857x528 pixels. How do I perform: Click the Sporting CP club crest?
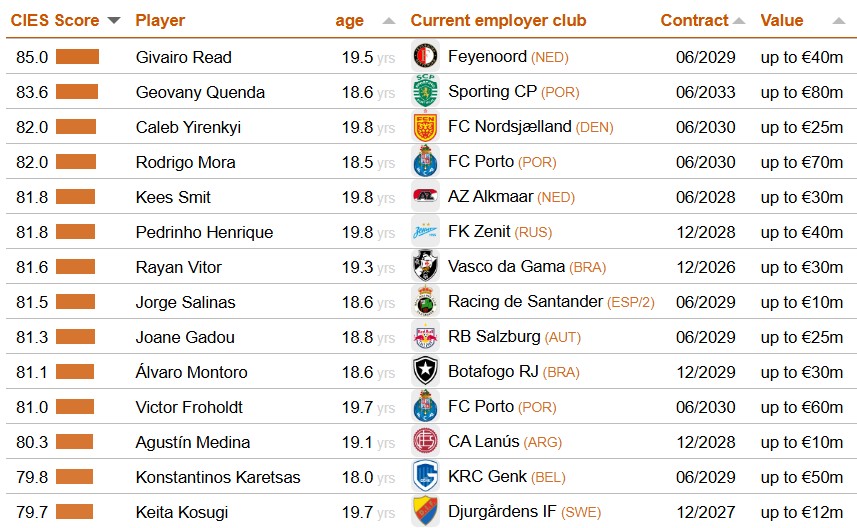425,92
